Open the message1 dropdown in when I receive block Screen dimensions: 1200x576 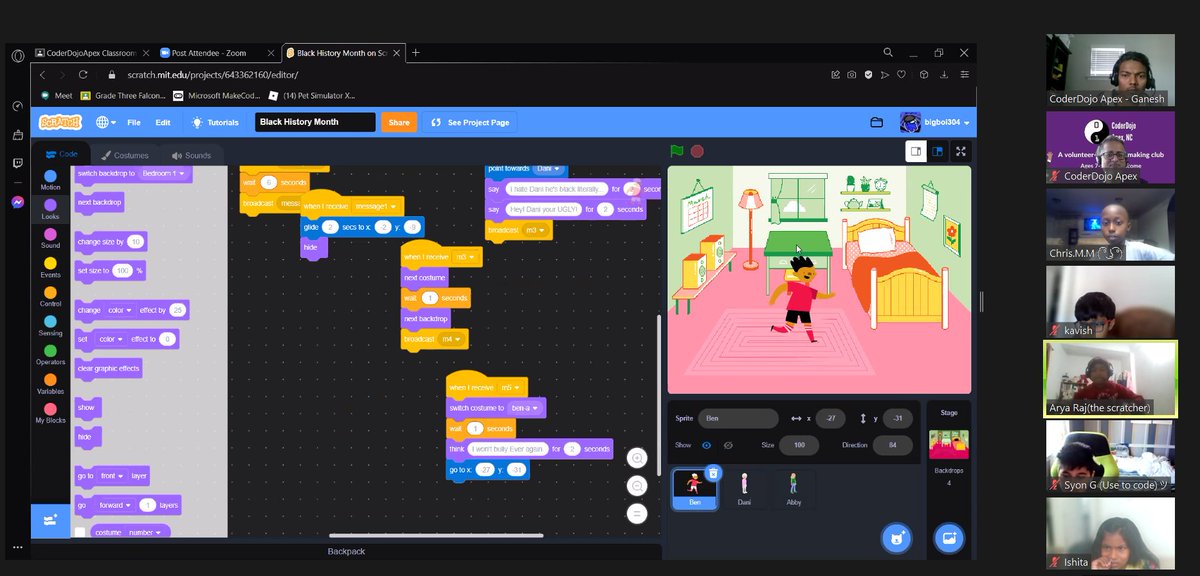[x=375, y=205]
